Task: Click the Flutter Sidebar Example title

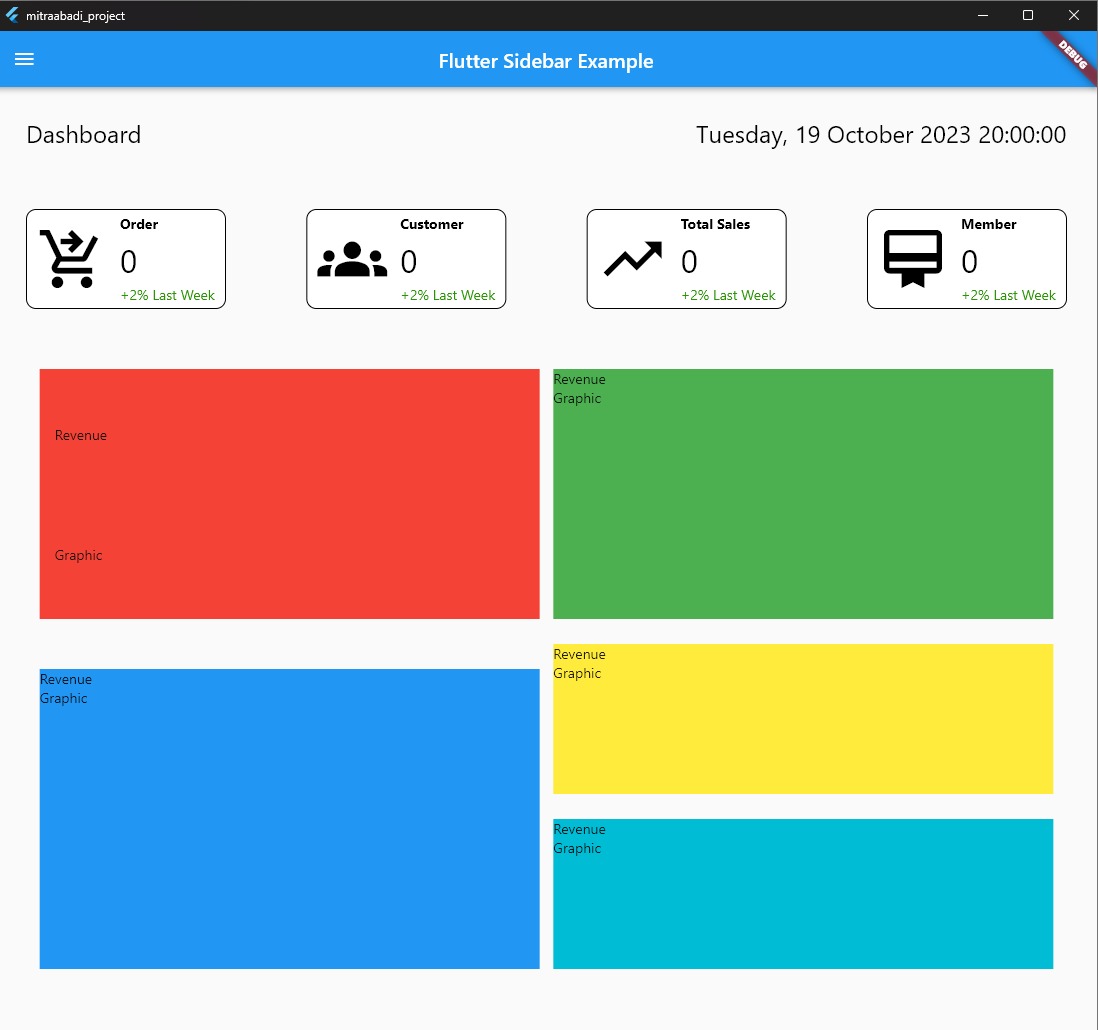Action: pos(545,61)
